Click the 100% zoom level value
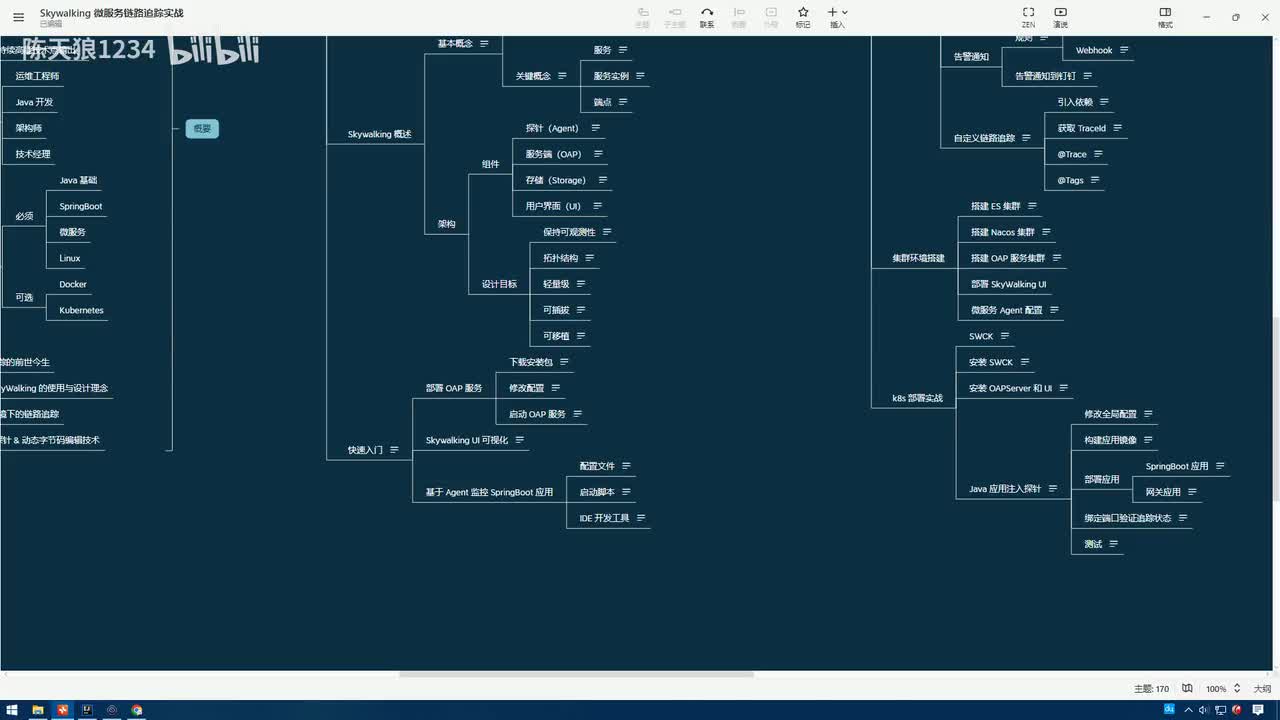 (x=1216, y=689)
